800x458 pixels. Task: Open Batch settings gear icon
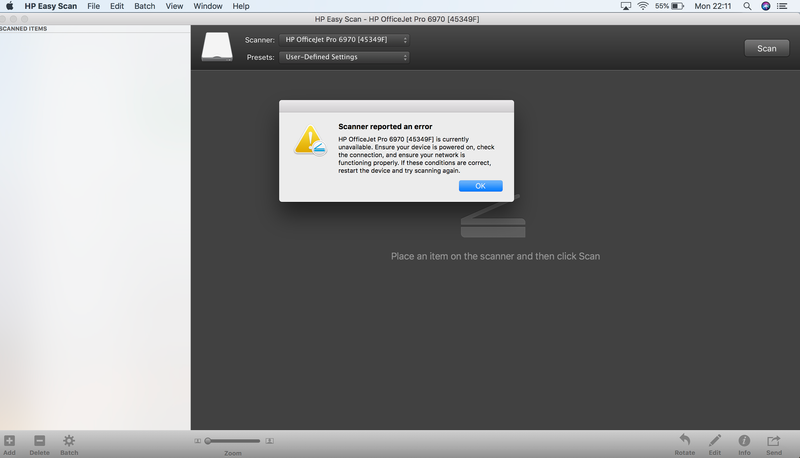pyautogui.click(x=69, y=441)
